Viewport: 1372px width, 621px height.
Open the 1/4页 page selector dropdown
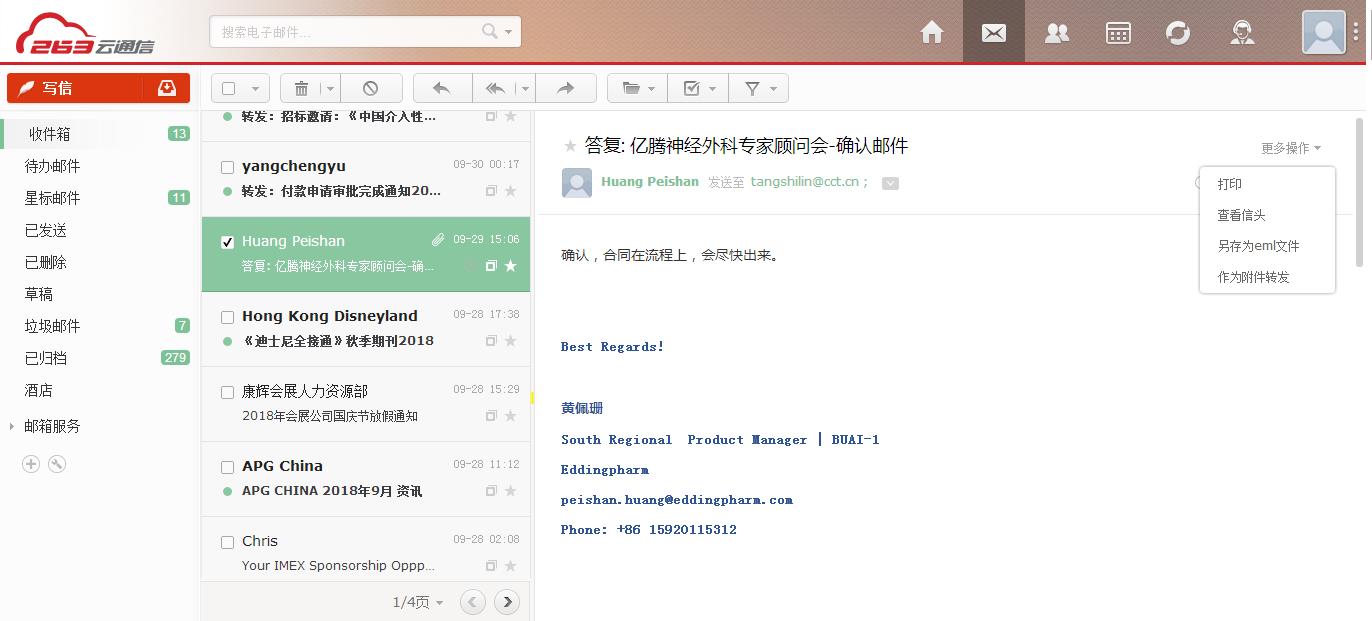(418, 602)
